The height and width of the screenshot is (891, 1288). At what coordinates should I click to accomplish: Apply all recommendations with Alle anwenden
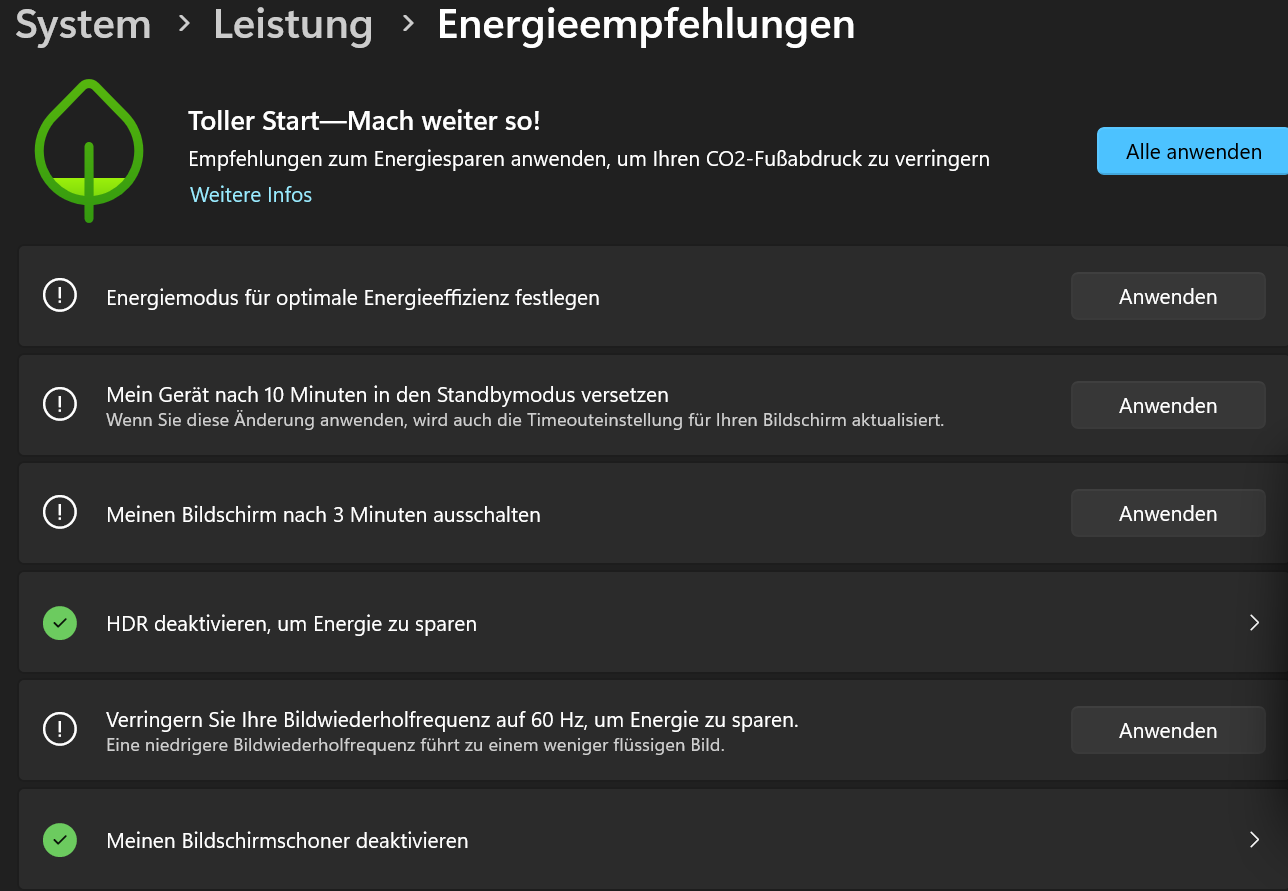click(1192, 152)
